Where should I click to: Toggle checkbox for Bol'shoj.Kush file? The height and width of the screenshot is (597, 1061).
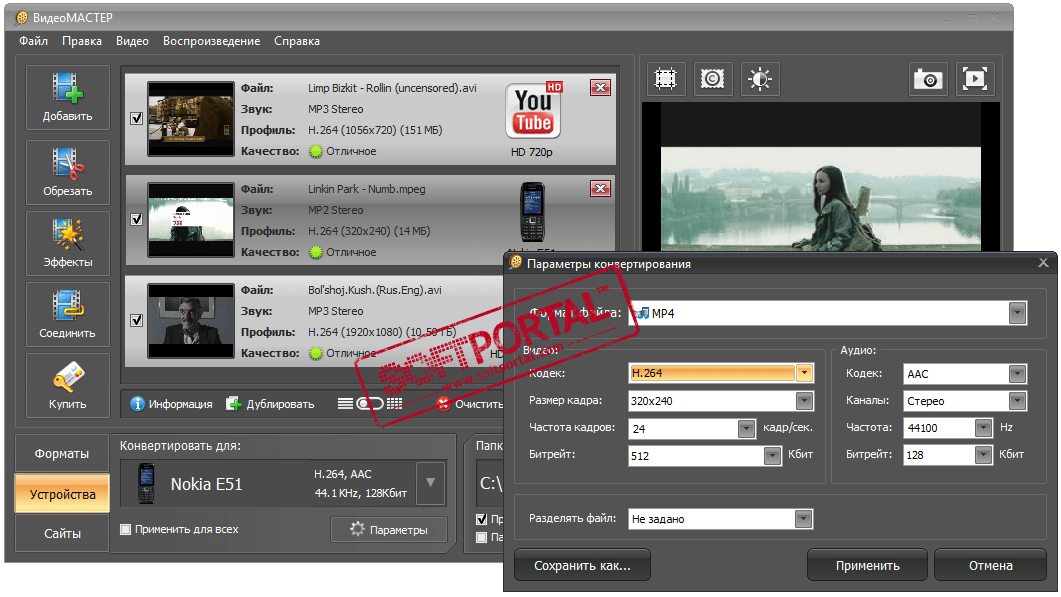[x=137, y=320]
